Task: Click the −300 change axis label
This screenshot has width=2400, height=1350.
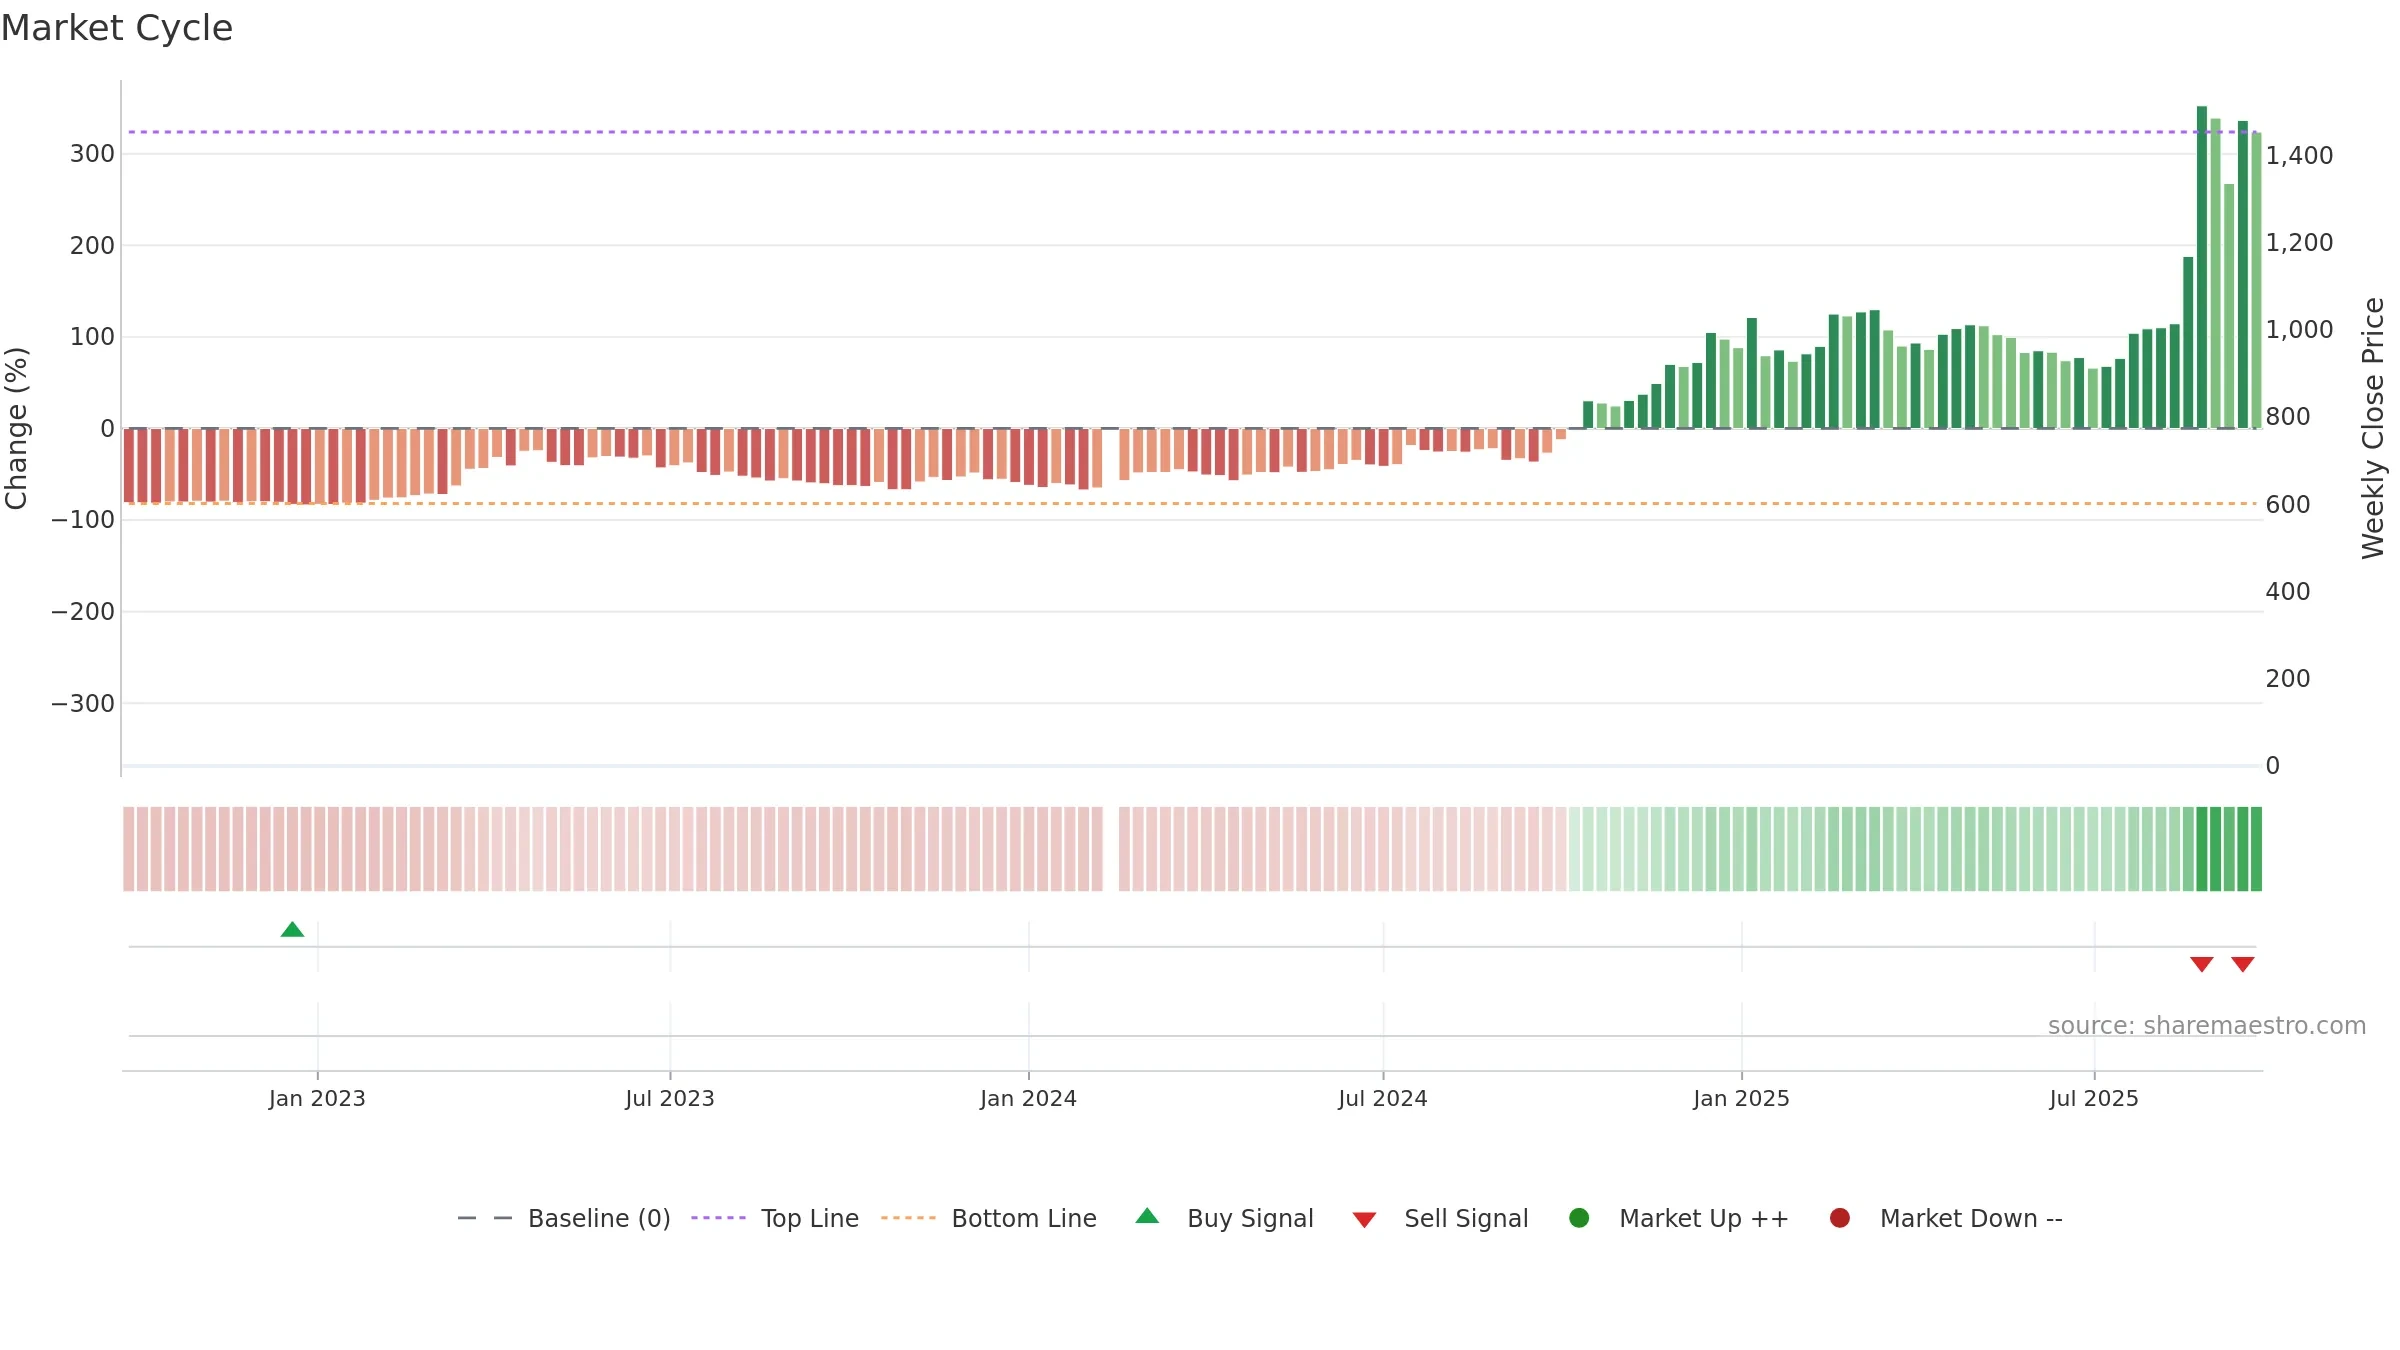Action: coord(83,703)
